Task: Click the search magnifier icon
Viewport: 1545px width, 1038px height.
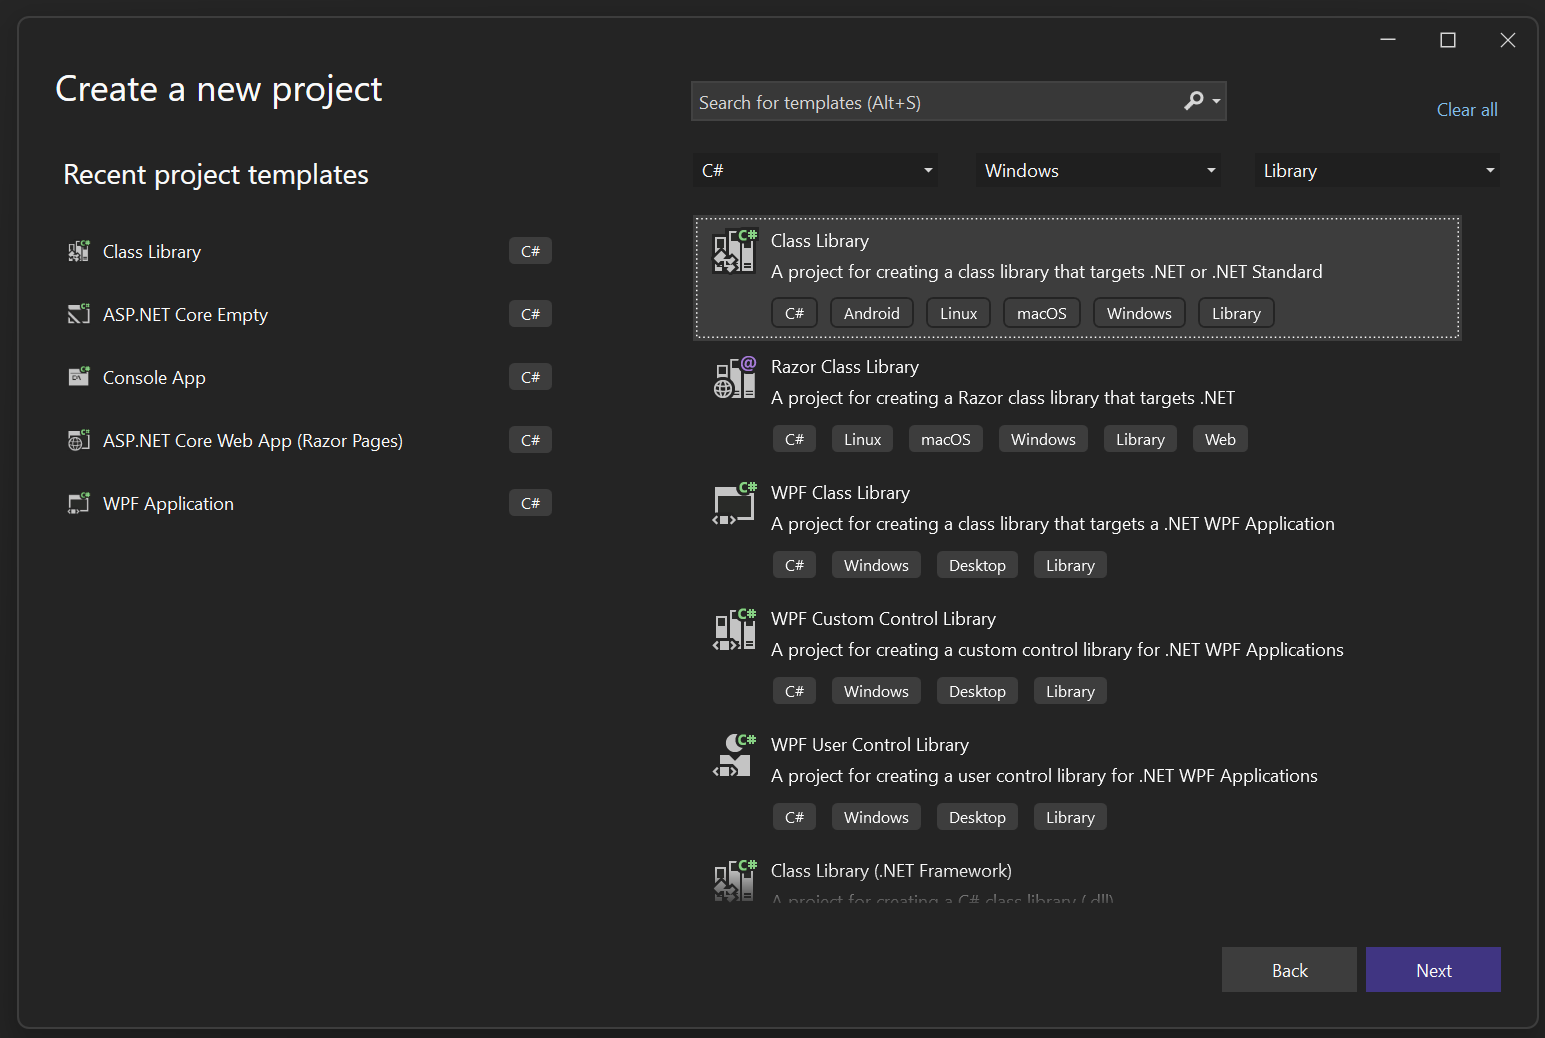Action: 1193,101
